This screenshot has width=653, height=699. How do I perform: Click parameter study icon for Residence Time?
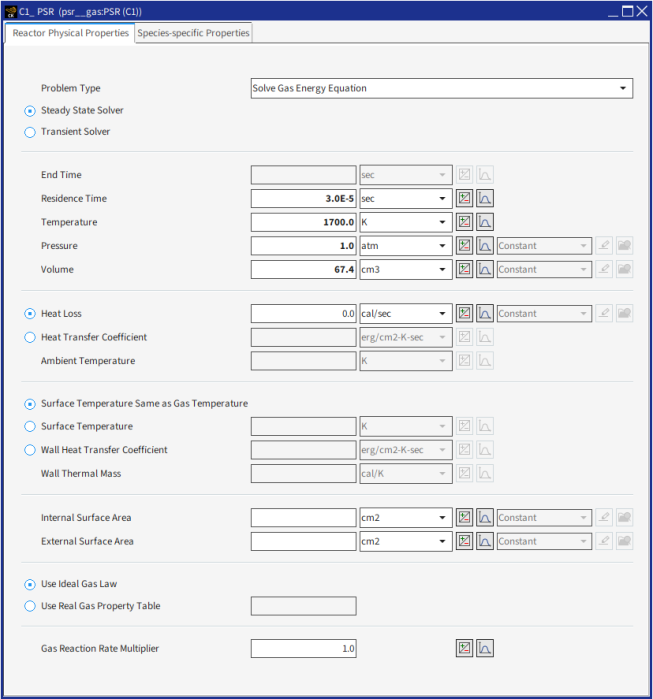click(x=464, y=198)
